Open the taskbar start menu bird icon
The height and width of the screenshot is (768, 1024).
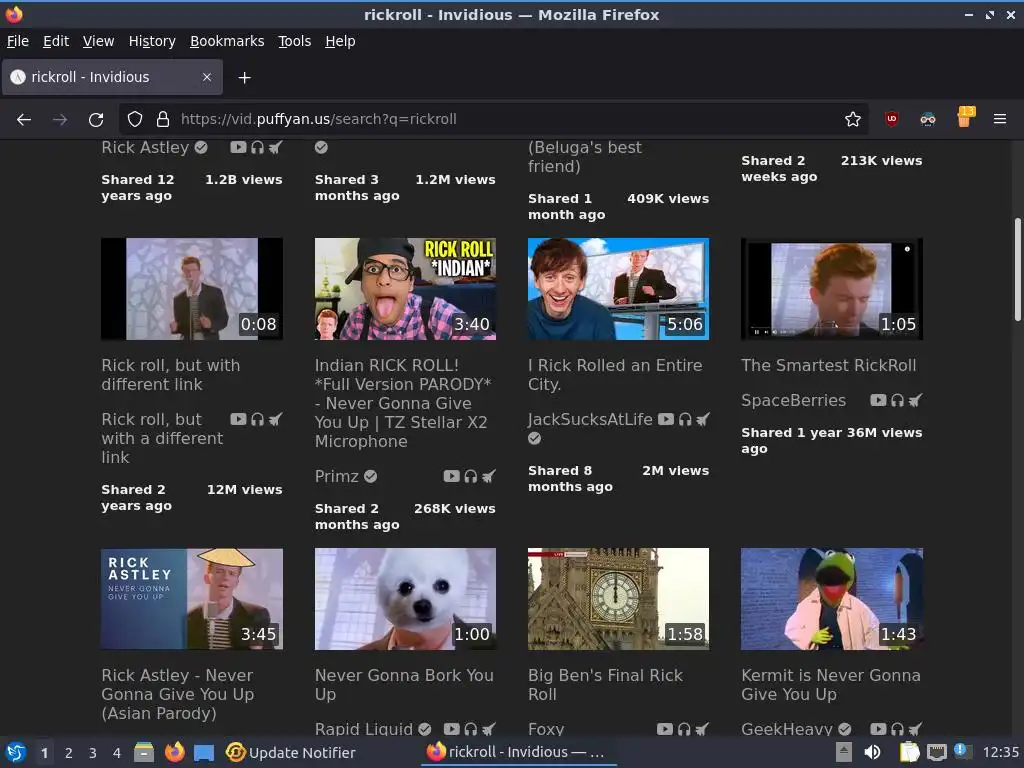(x=16, y=752)
